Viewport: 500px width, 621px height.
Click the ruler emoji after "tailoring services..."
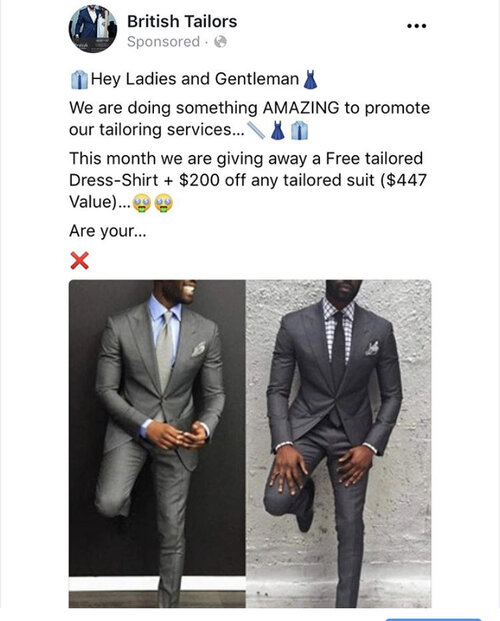pos(256,130)
